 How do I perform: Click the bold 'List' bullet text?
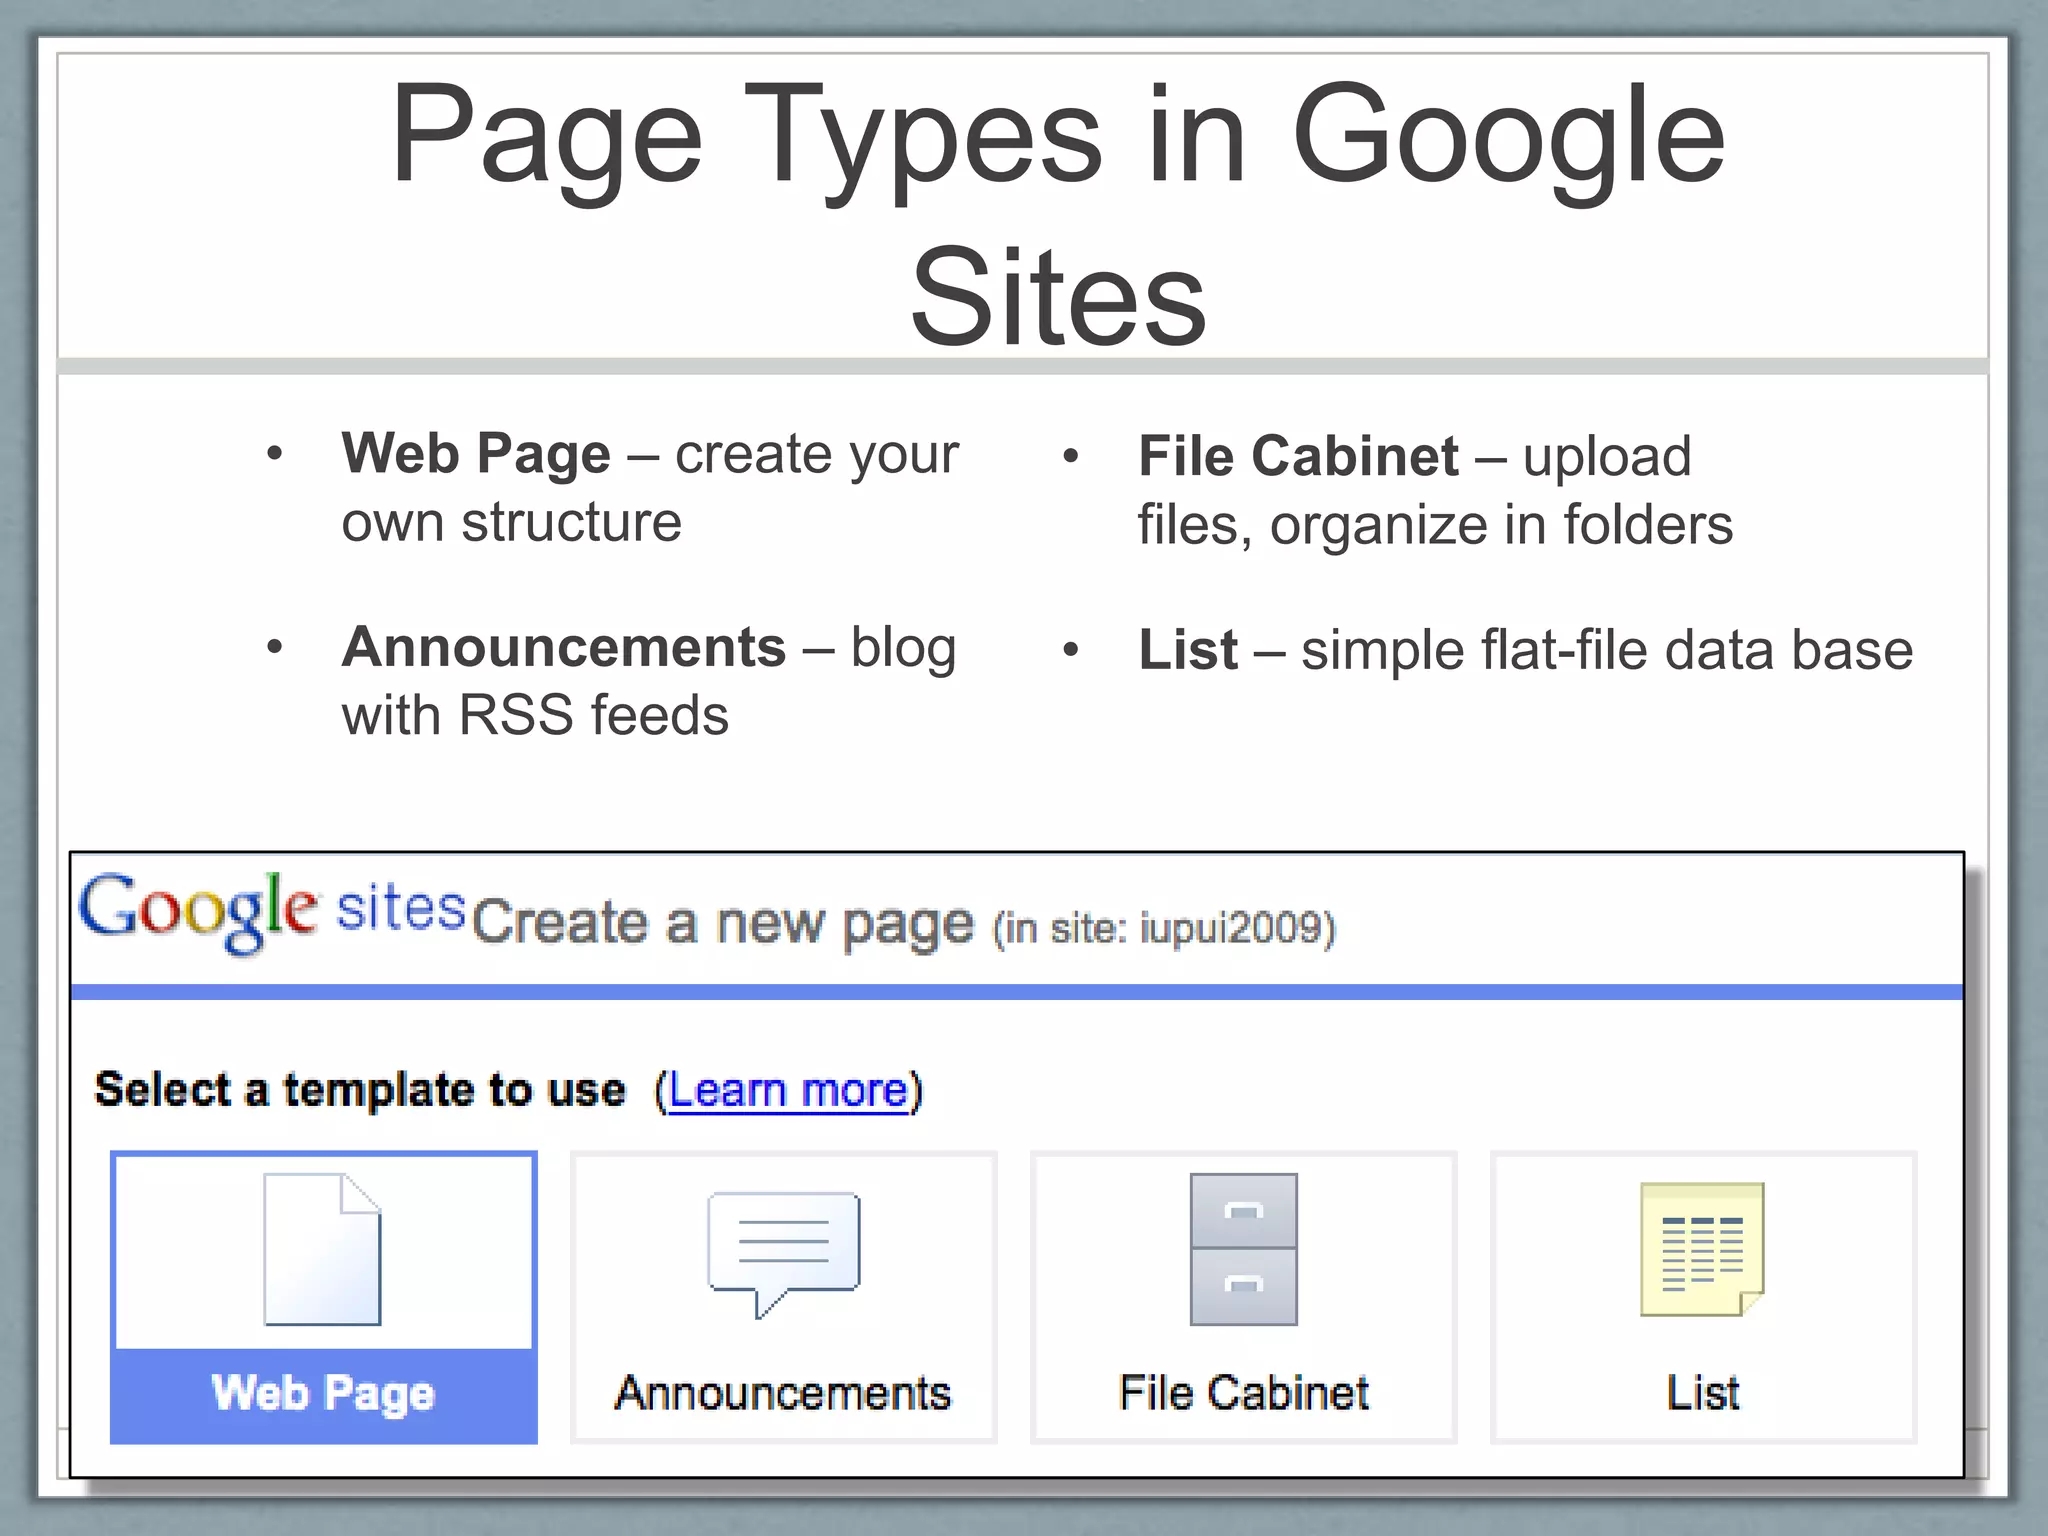pyautogui.click(x=1188, y=650)
